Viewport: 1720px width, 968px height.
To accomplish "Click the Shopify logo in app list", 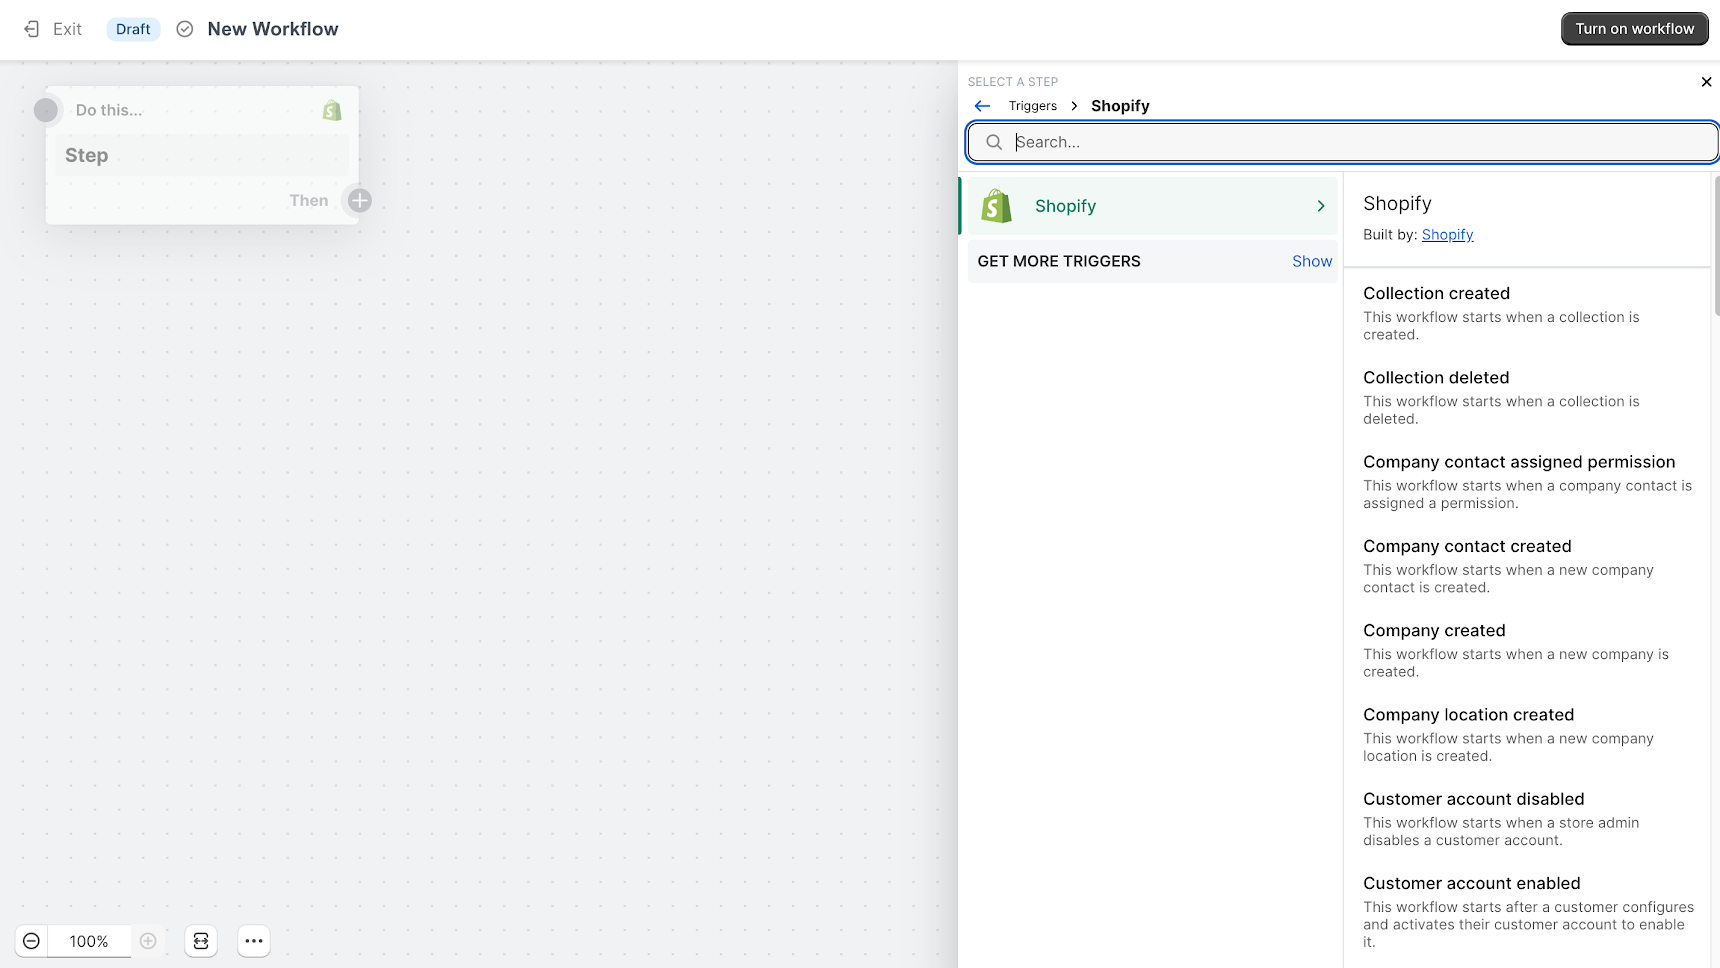I will click(x=996, y=206).
